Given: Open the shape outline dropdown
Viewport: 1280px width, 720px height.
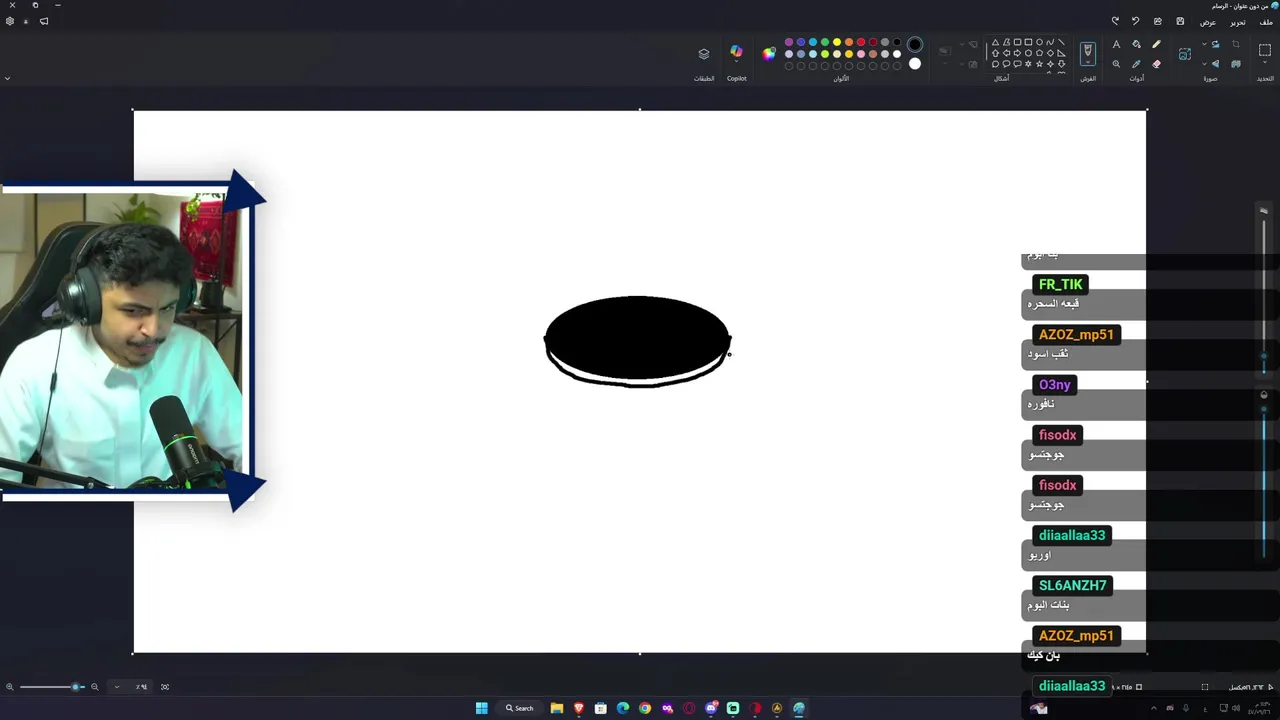Looking at the screenshot, I should pyautogui.click(x=962, y=43).
